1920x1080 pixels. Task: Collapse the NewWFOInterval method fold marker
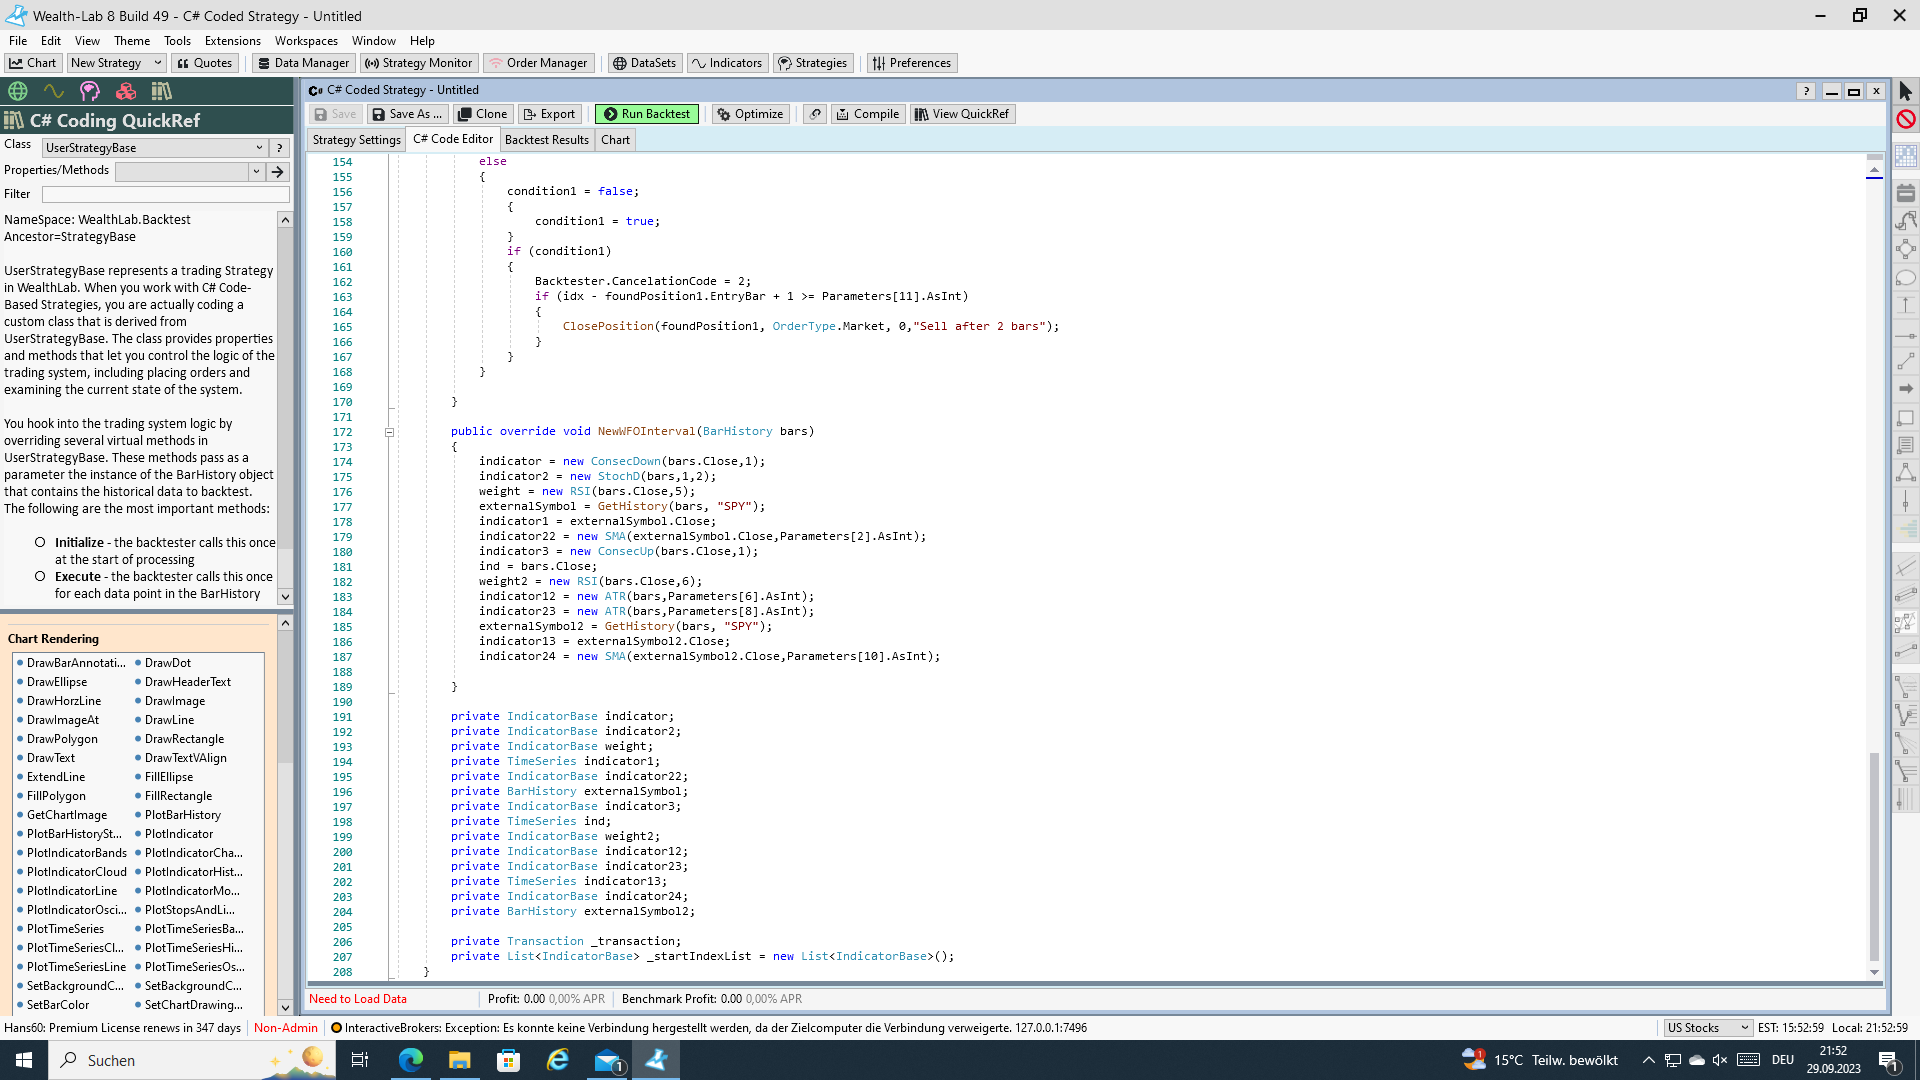[390, 432]
